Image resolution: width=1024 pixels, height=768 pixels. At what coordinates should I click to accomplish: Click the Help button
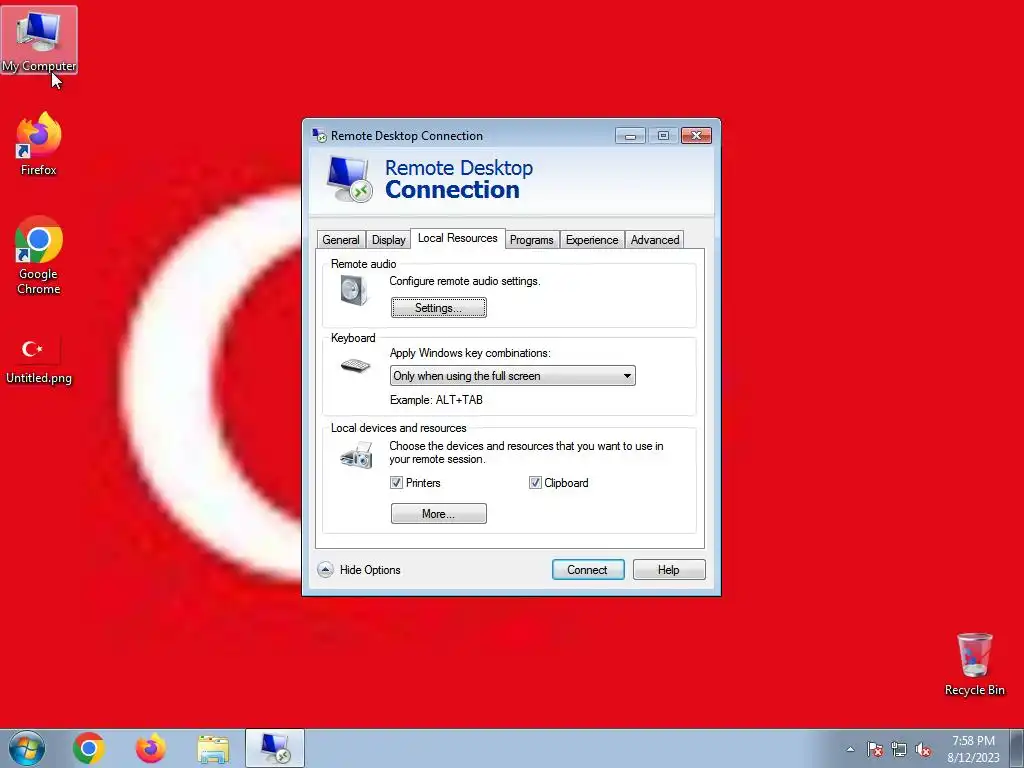[x=669, y=569]
